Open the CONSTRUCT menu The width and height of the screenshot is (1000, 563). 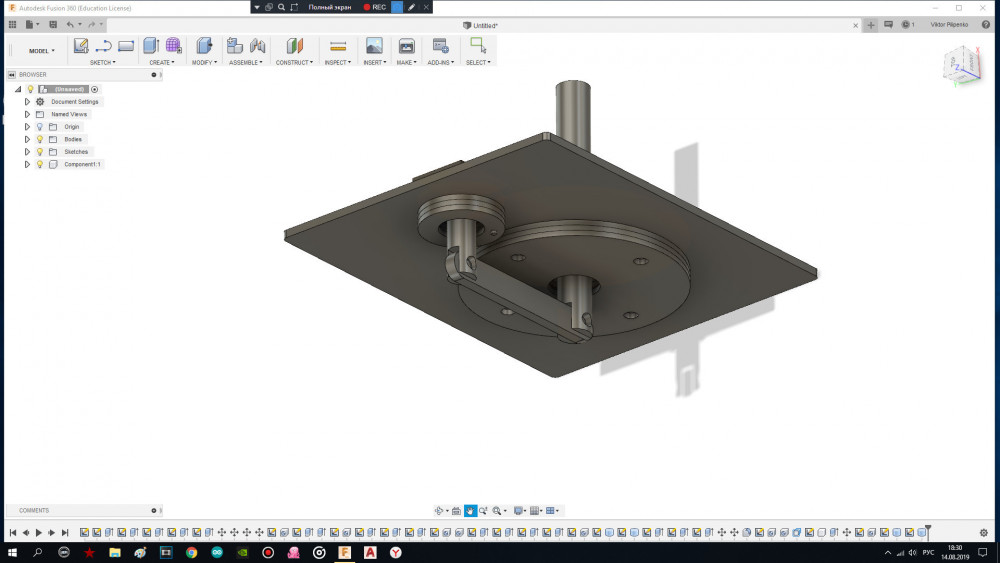click(x=294, y=62)
